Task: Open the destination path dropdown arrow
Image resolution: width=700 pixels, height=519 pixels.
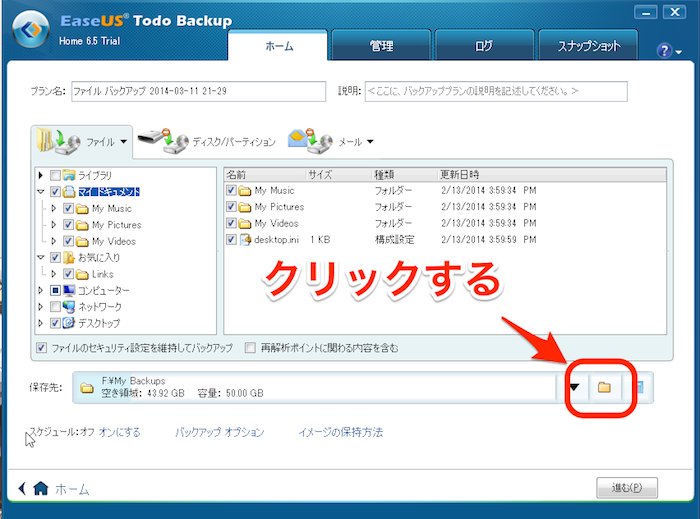Action: pyautogui.click(x=574, y=387)
